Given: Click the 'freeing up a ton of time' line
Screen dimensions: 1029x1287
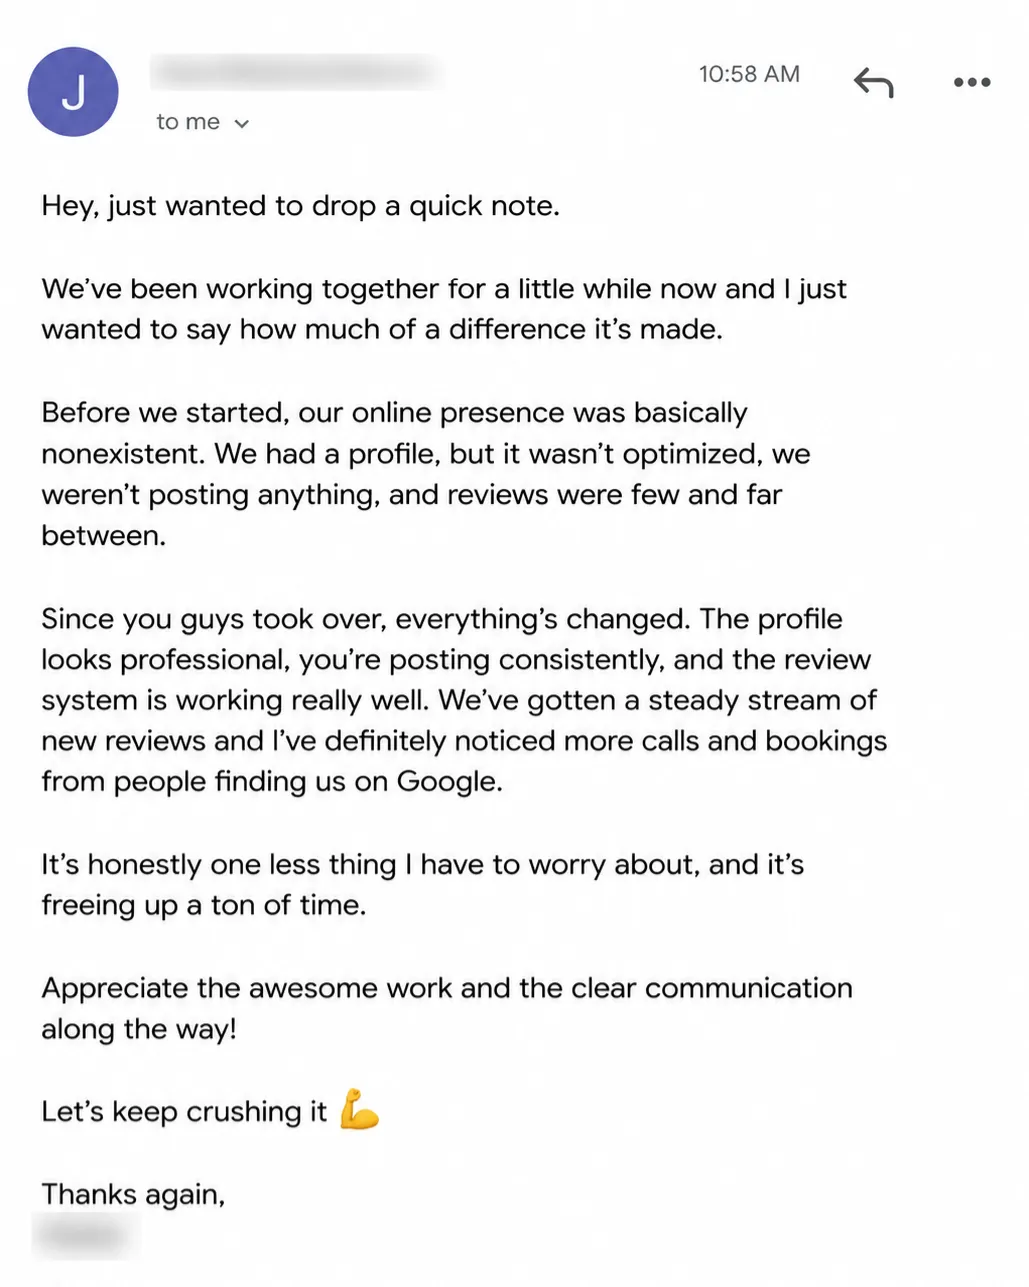Looking at the screenshot, I should 203,906.
